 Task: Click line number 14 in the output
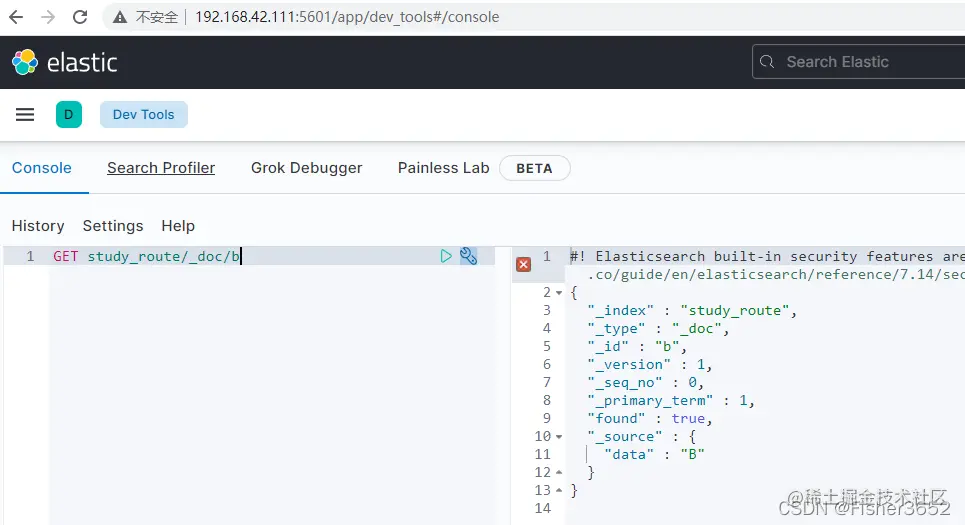[543, 508]
